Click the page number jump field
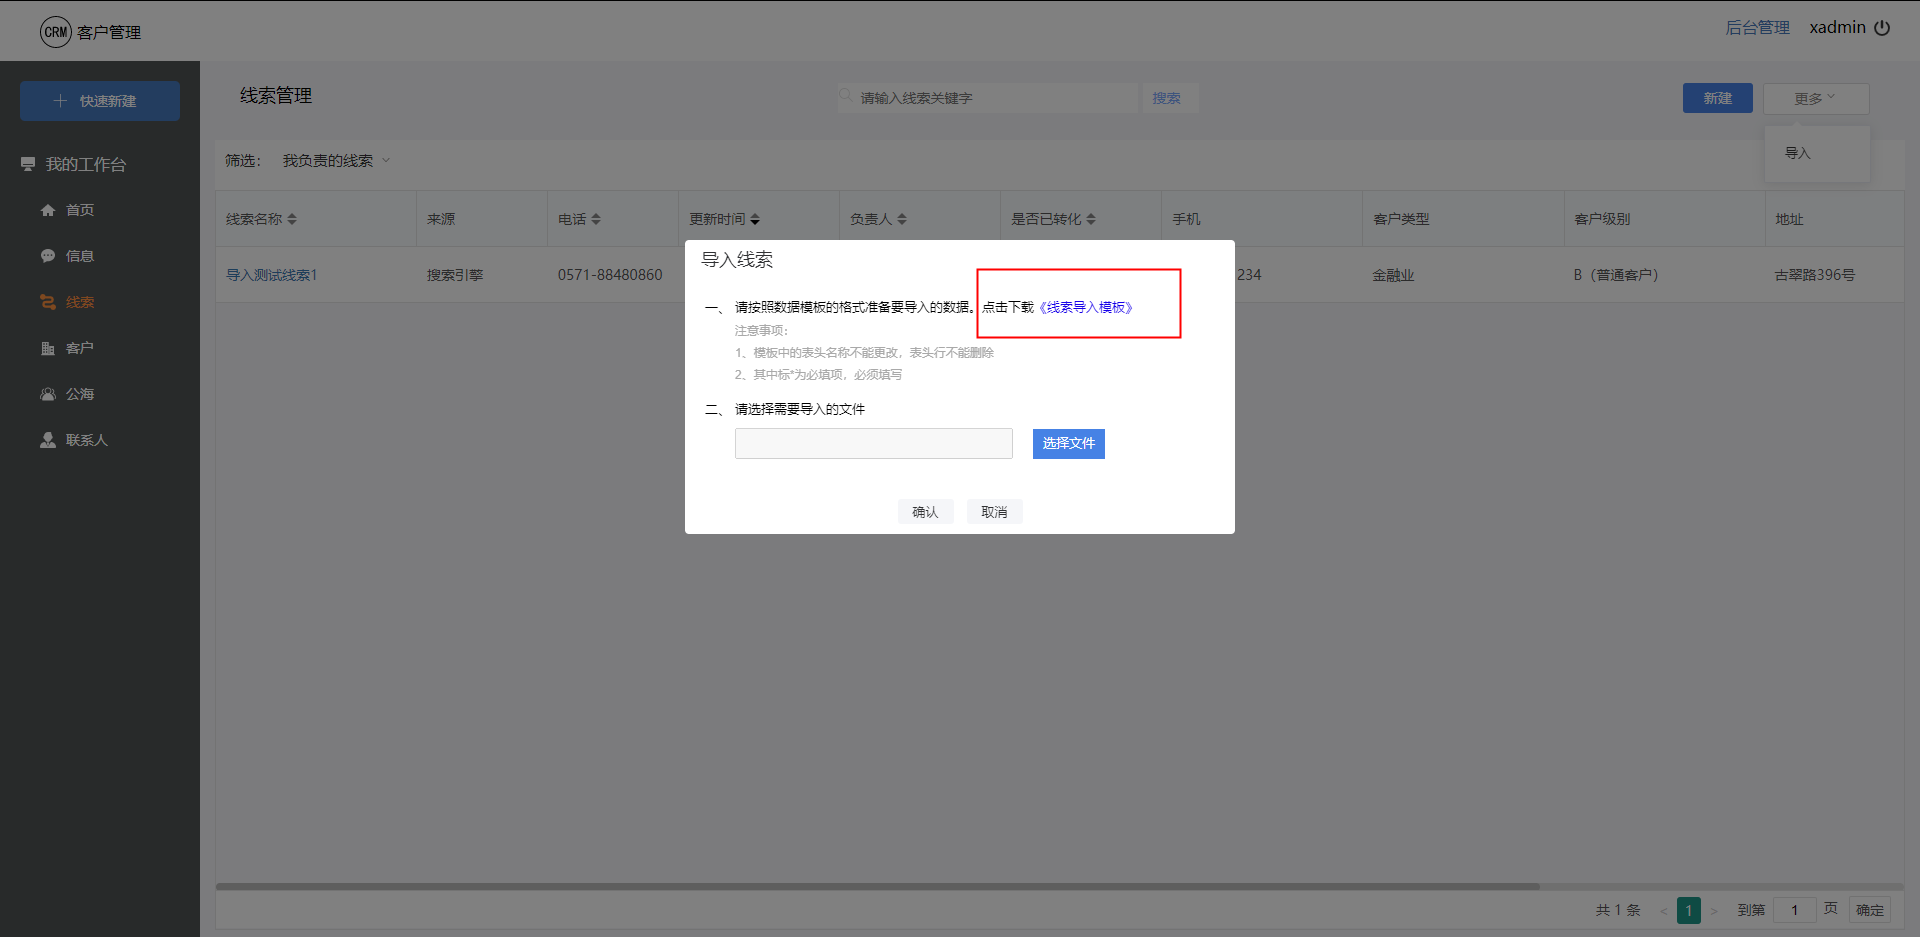The image size is (1920, 937). [1795, 910]
